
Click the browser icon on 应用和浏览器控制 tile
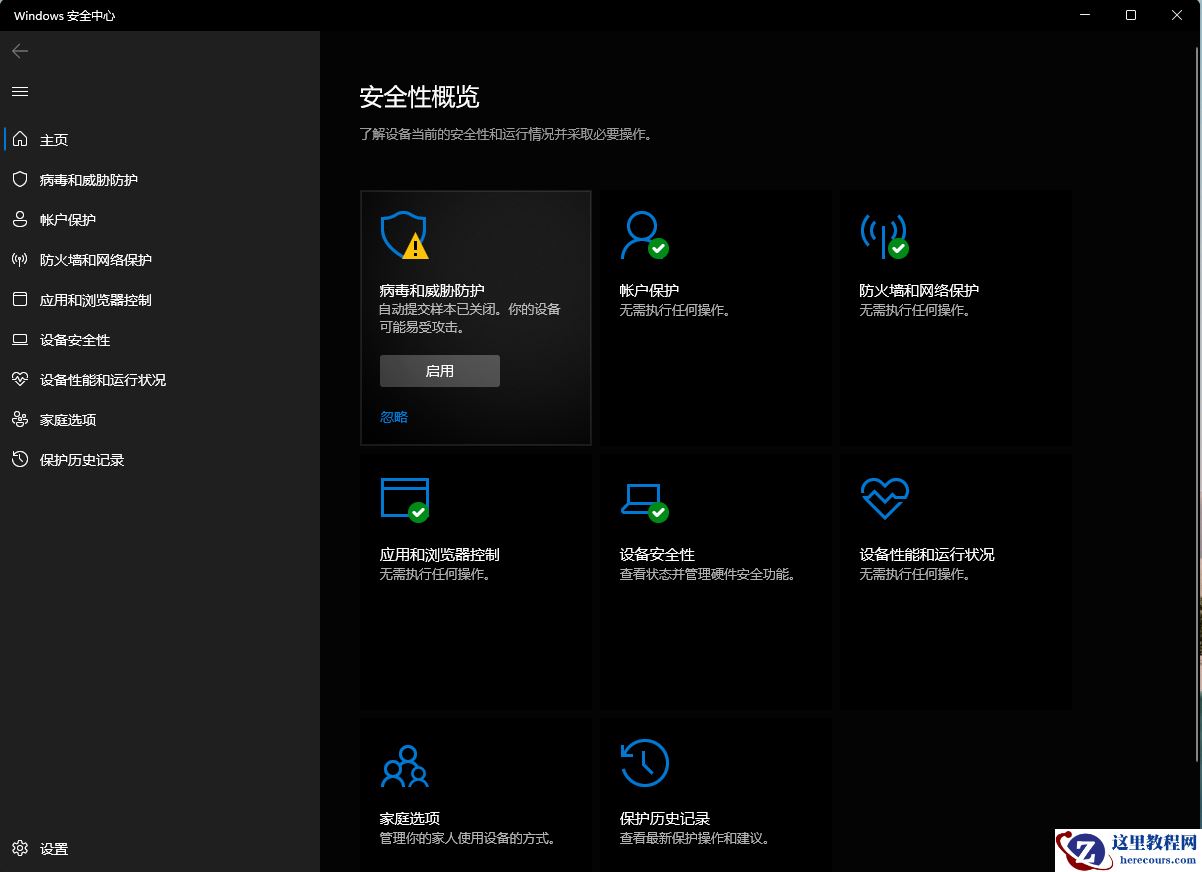(x=405, y=498)
